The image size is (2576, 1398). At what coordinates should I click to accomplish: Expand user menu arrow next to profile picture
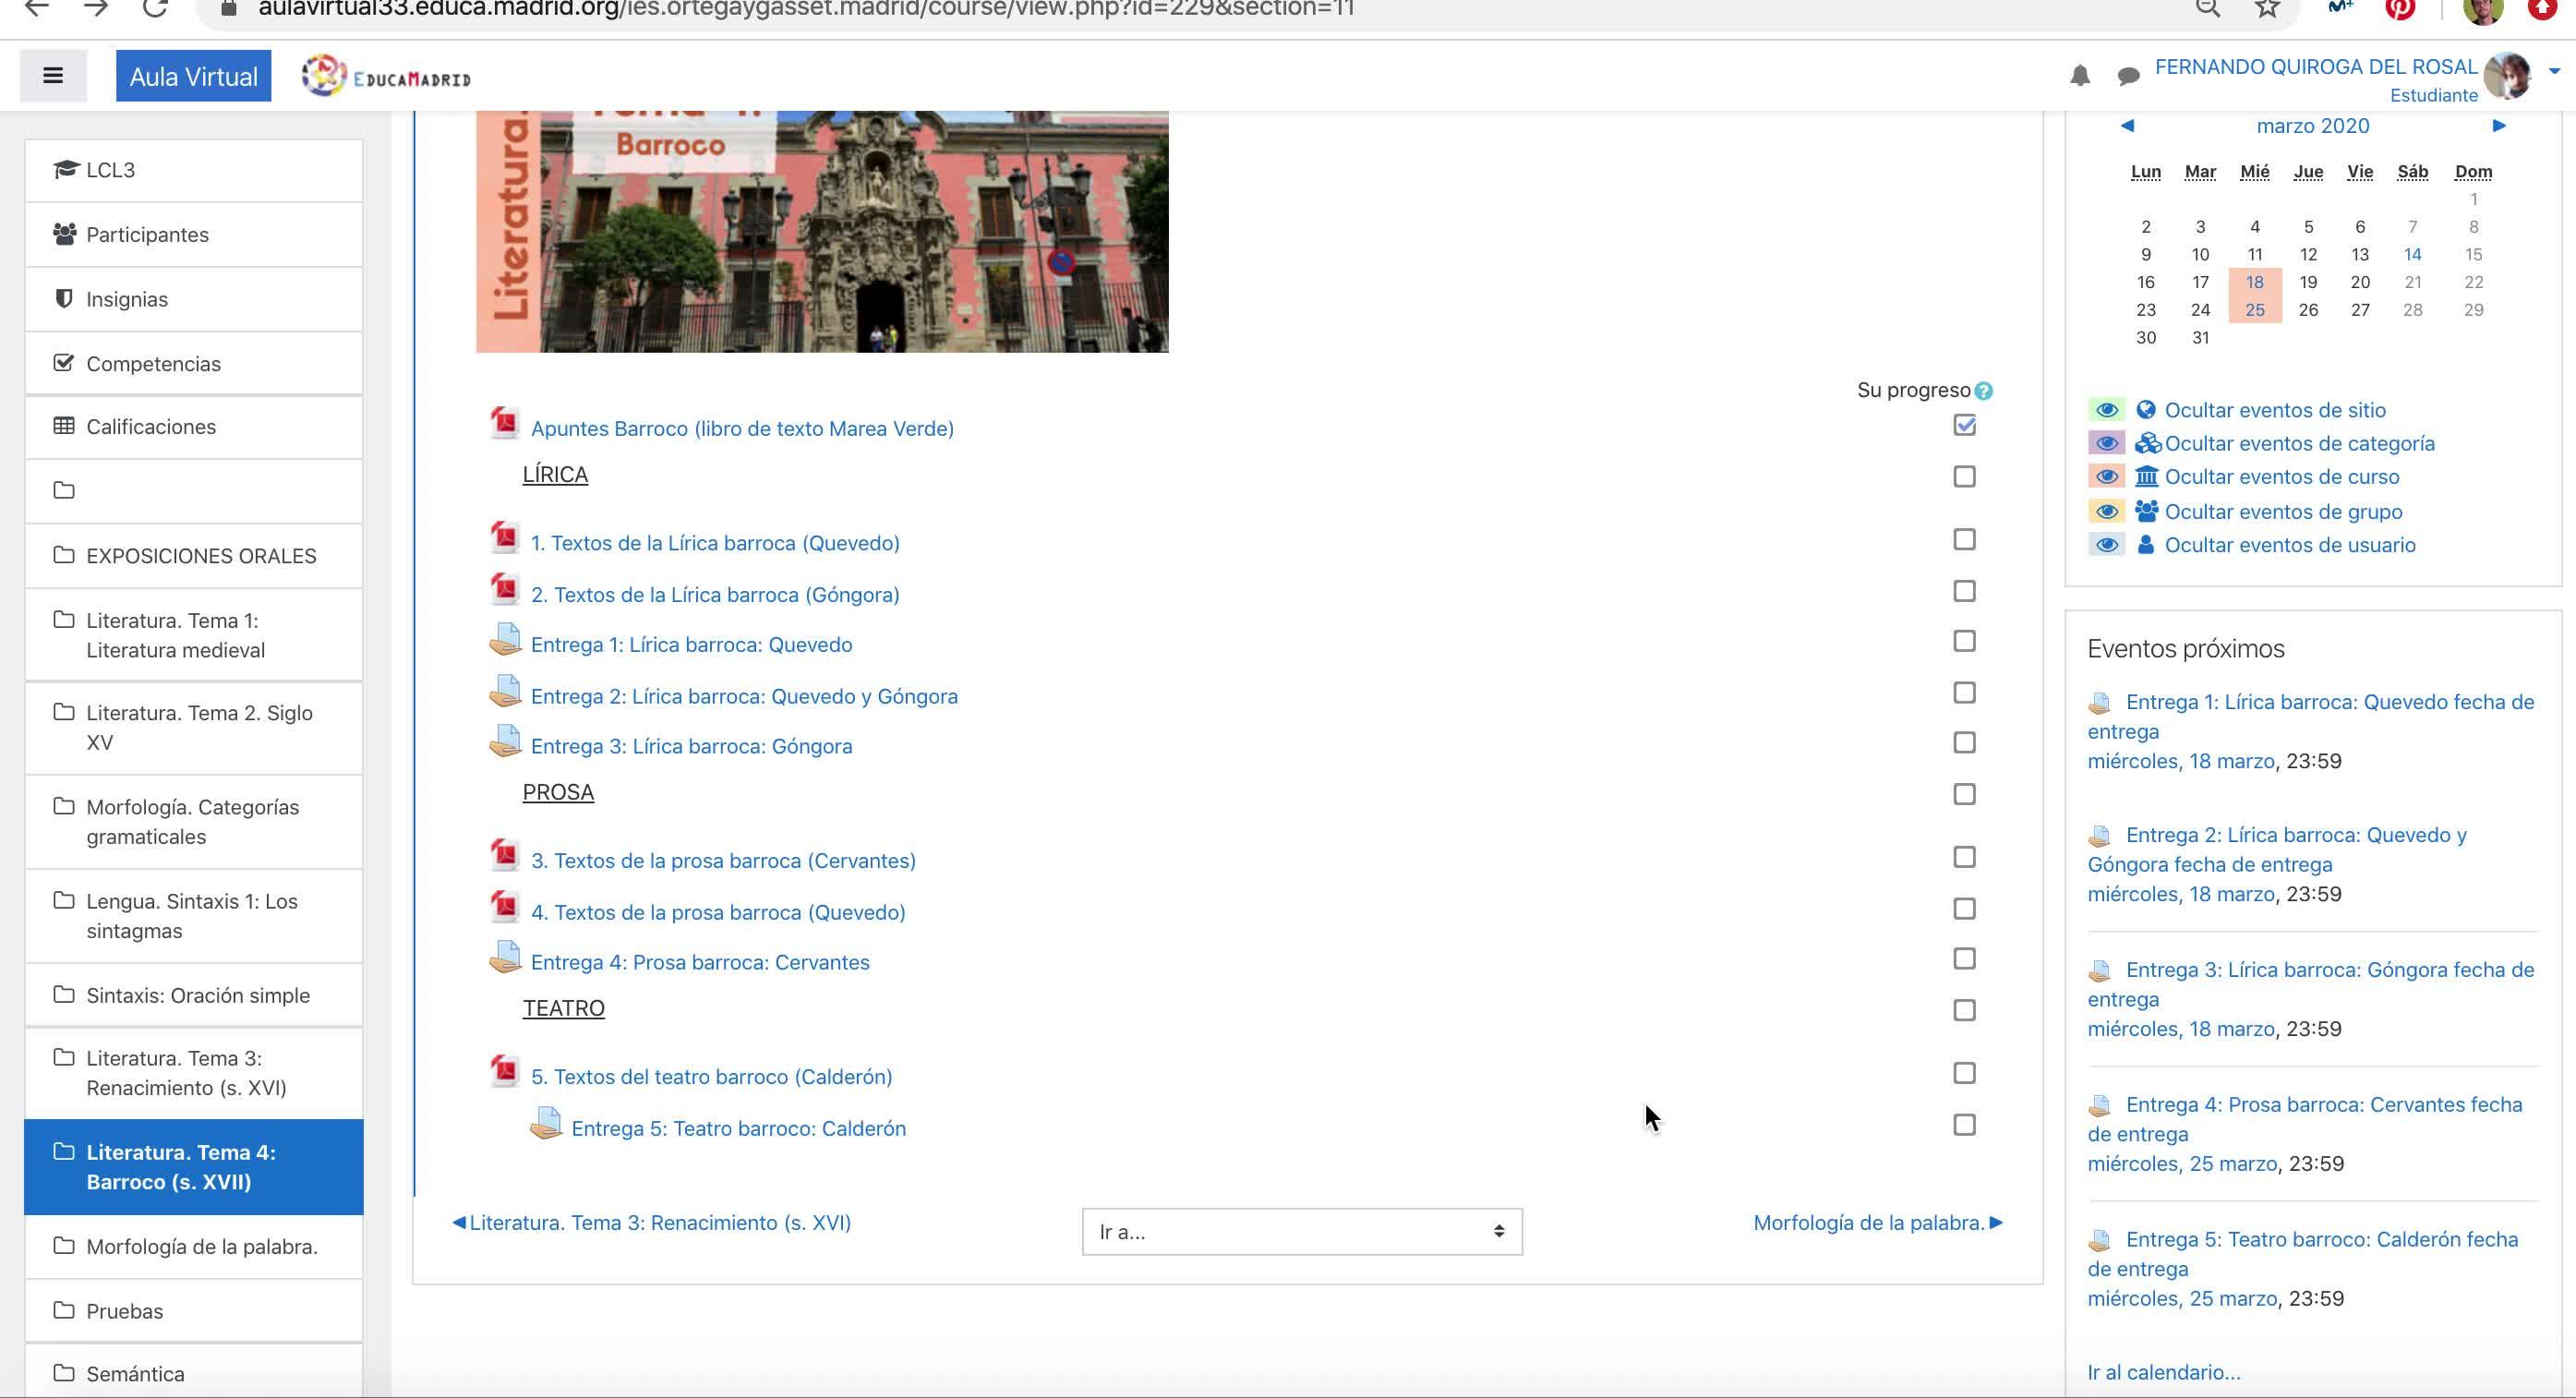tap(2553, 71)
